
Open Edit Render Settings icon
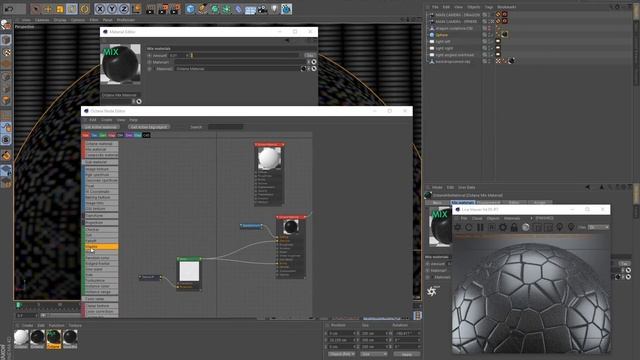point(176,9)
